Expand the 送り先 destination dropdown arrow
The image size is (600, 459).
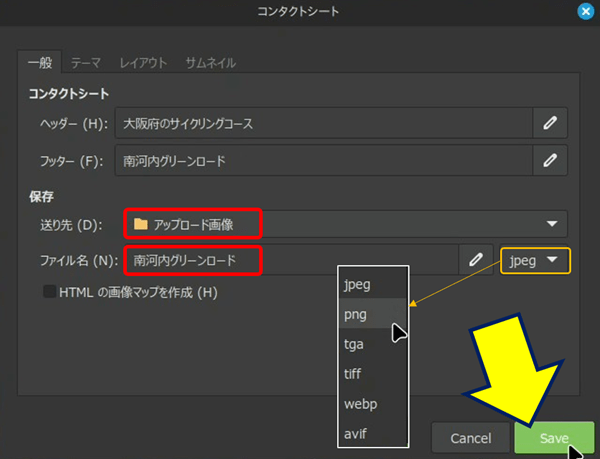click(552, 224)
